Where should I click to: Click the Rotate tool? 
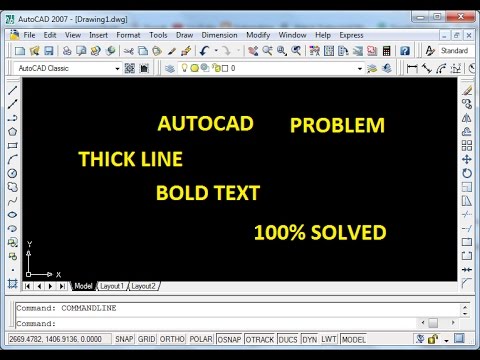(x=467, y=173)
